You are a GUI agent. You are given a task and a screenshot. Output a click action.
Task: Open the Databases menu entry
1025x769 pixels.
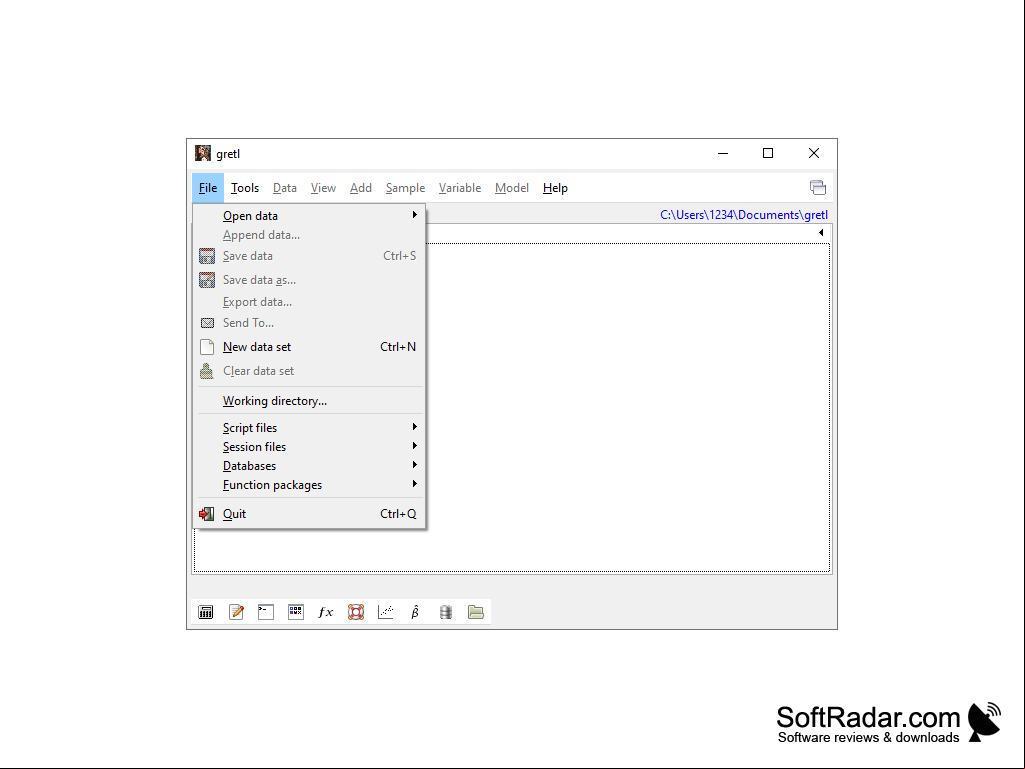[x=309, y=466]
